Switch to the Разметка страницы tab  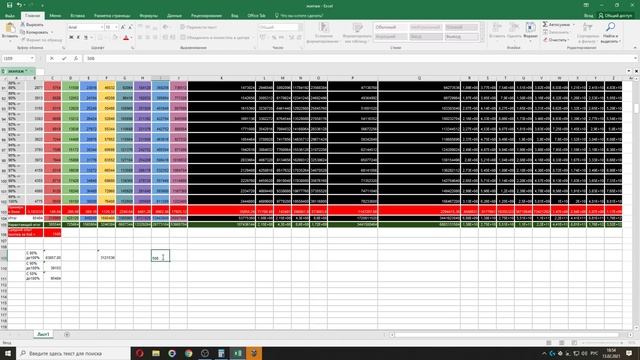pos(112,16)
